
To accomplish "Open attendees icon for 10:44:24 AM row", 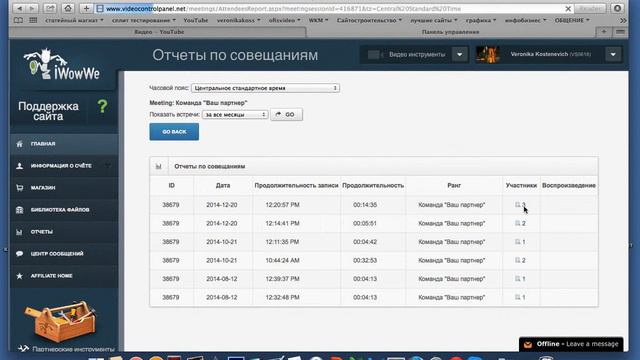I will (x=517, y=260).
